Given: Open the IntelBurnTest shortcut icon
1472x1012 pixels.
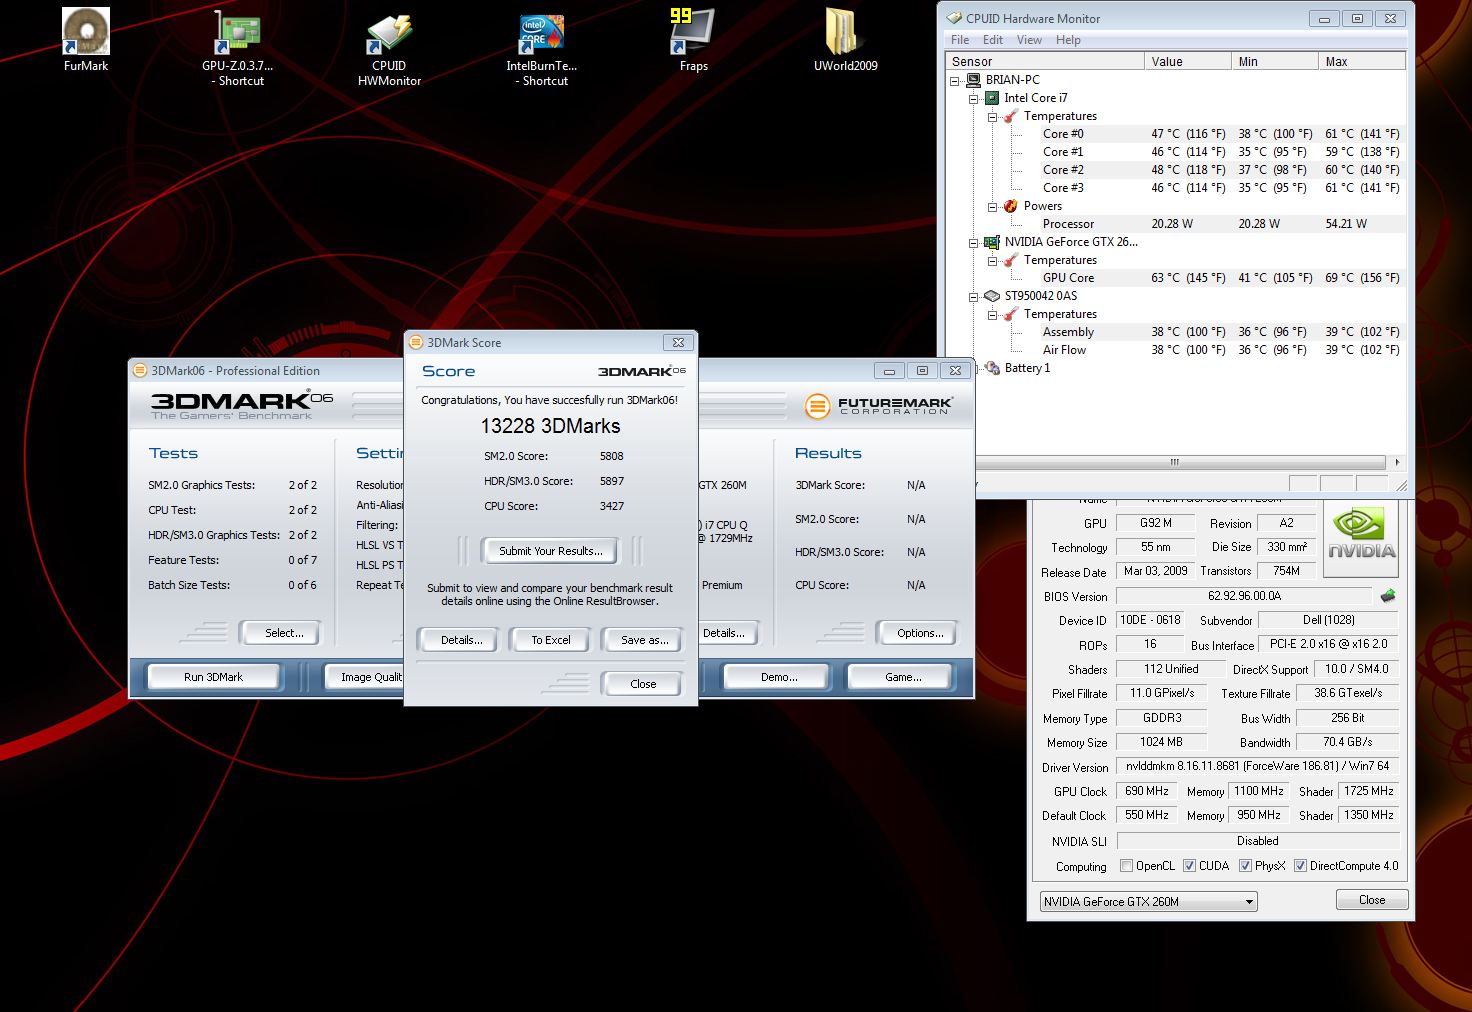Looking at the screenshot, I should click(541, 32).
